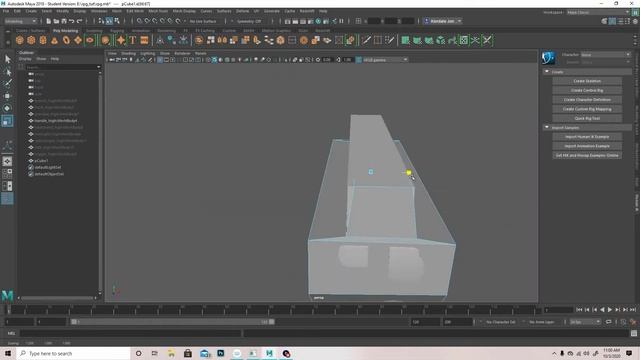640x360 pixels.
Task: Click the Play forwards button
Action: (610, 310)
